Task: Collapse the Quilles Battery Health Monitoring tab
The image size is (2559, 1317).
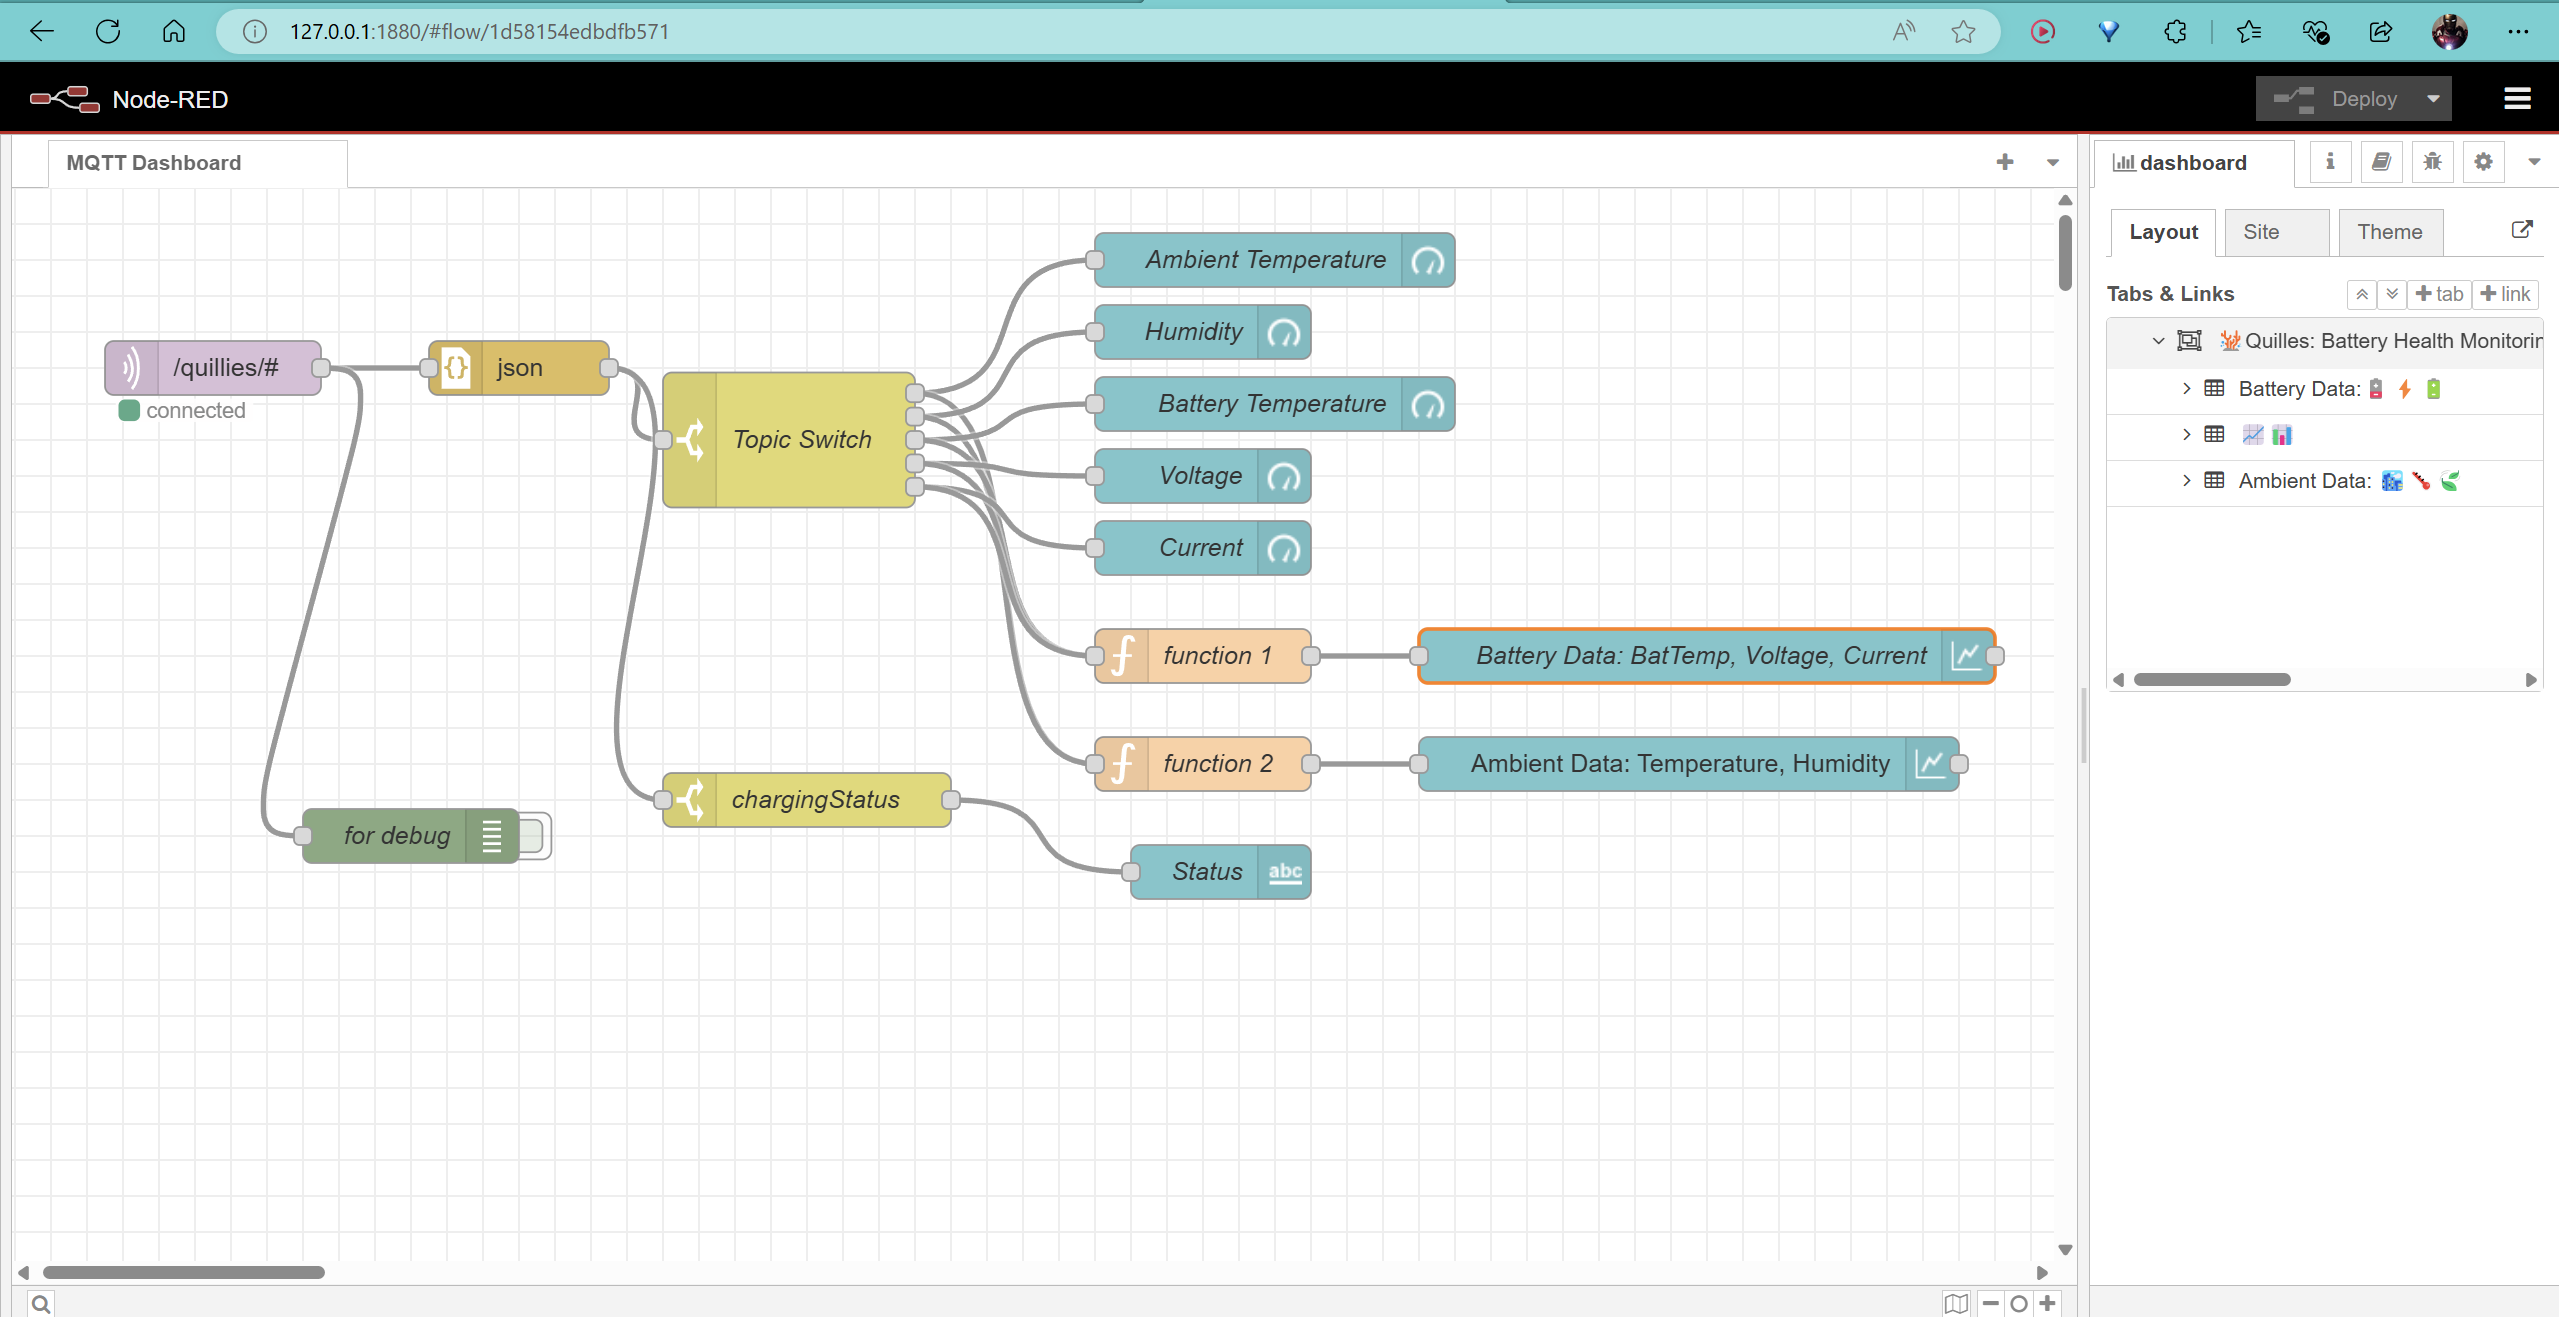Action: (2158, 341)
